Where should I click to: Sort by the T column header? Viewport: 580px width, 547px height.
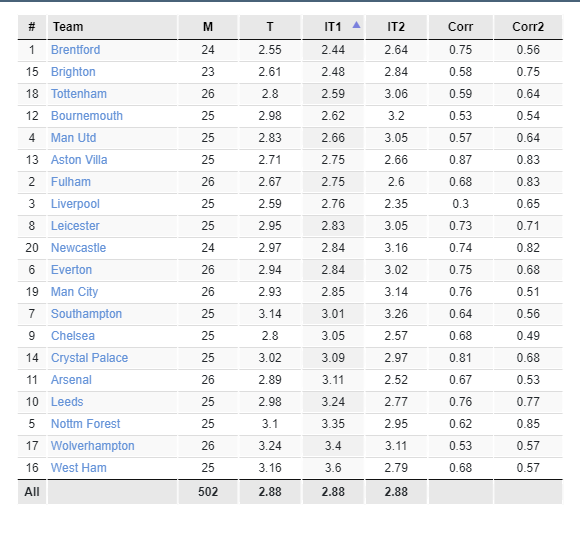tap(270, 27)
